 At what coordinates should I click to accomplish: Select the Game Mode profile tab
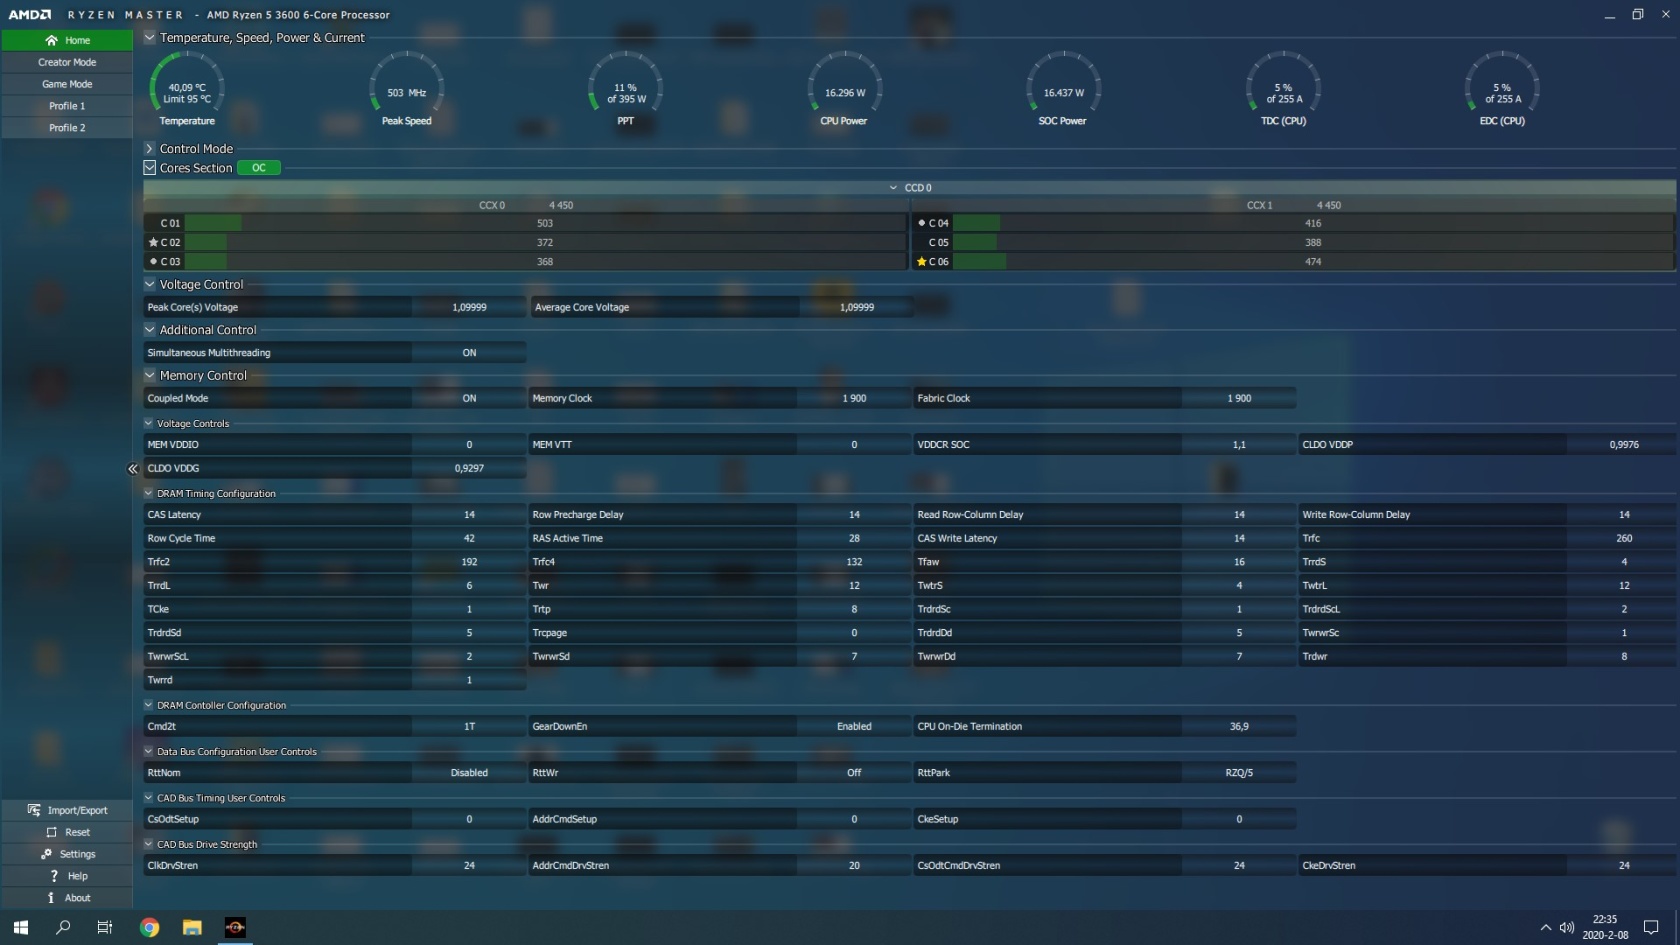67,84
